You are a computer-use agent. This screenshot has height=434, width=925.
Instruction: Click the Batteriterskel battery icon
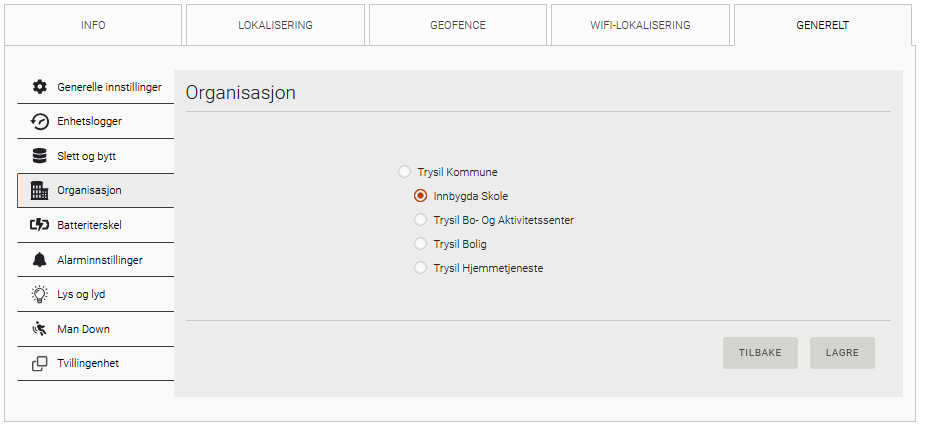pyautogui.click(x=40, y=225)
